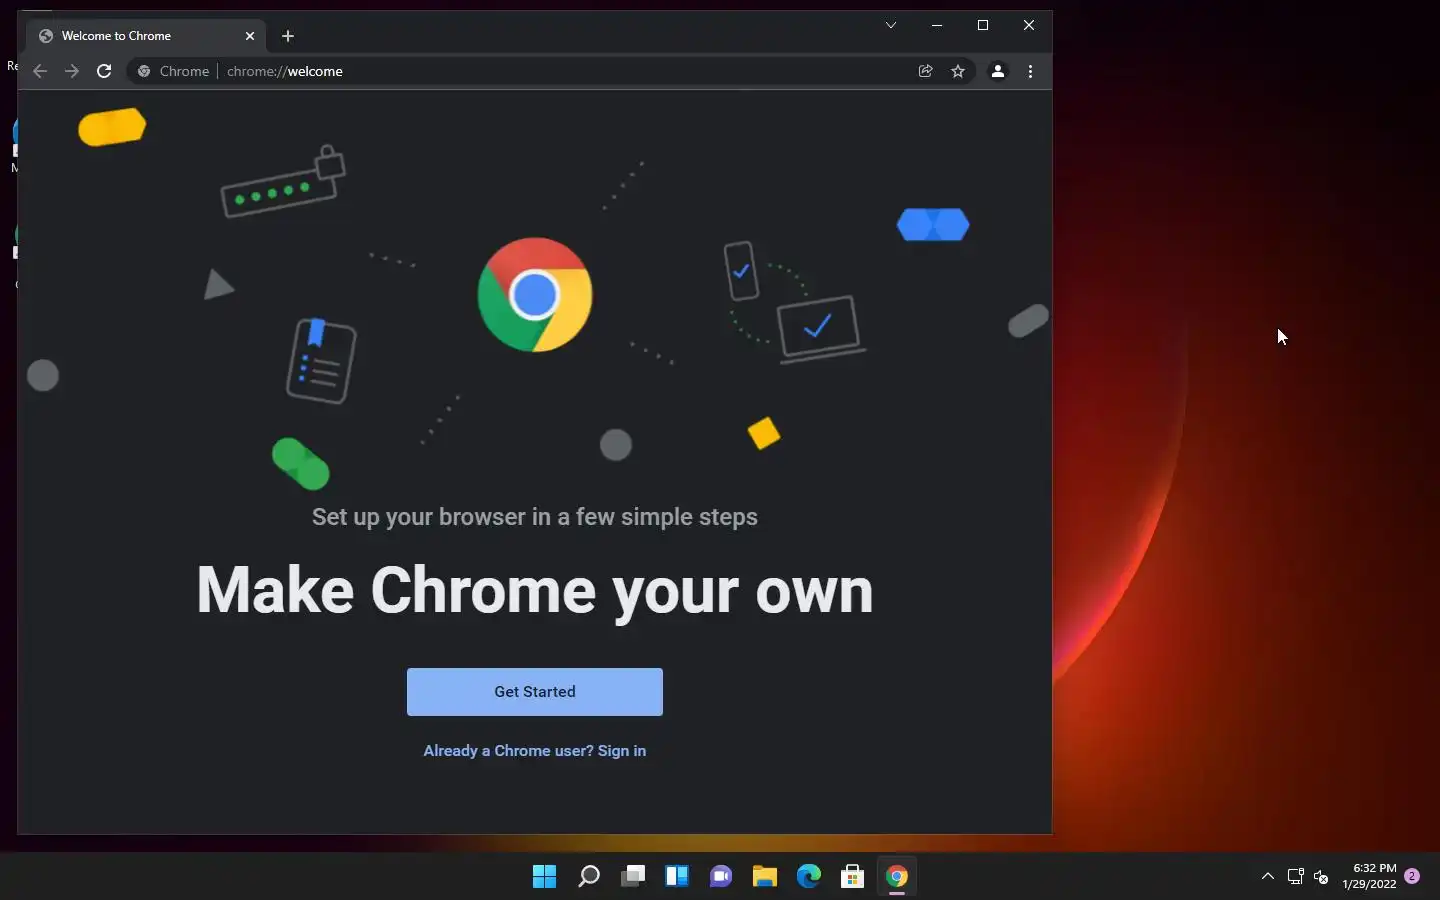Open the clock showing 6:32 PM
The width and height of the screenshot is (1440, 900).
pos(1370,876)
